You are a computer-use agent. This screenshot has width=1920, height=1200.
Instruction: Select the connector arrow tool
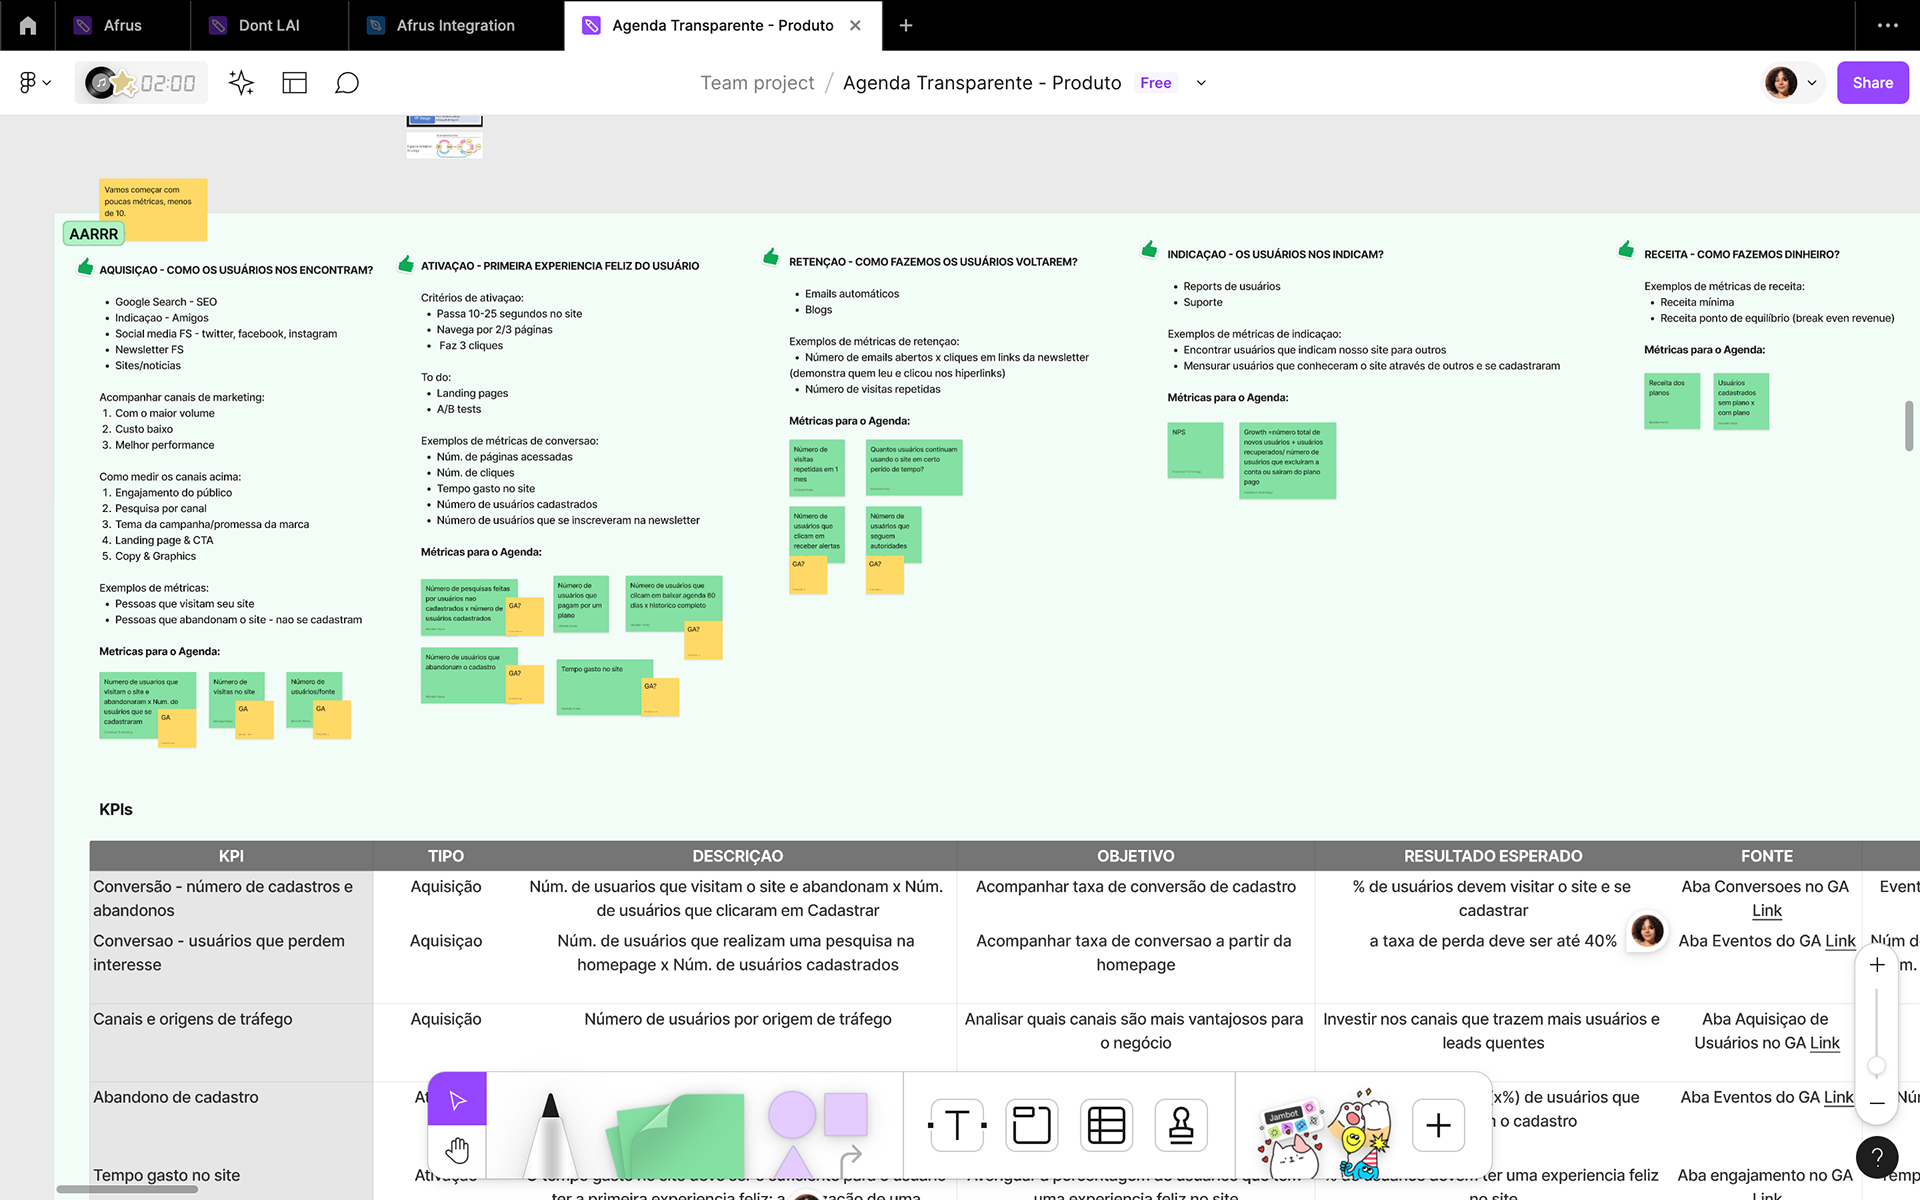(851, 1160)
